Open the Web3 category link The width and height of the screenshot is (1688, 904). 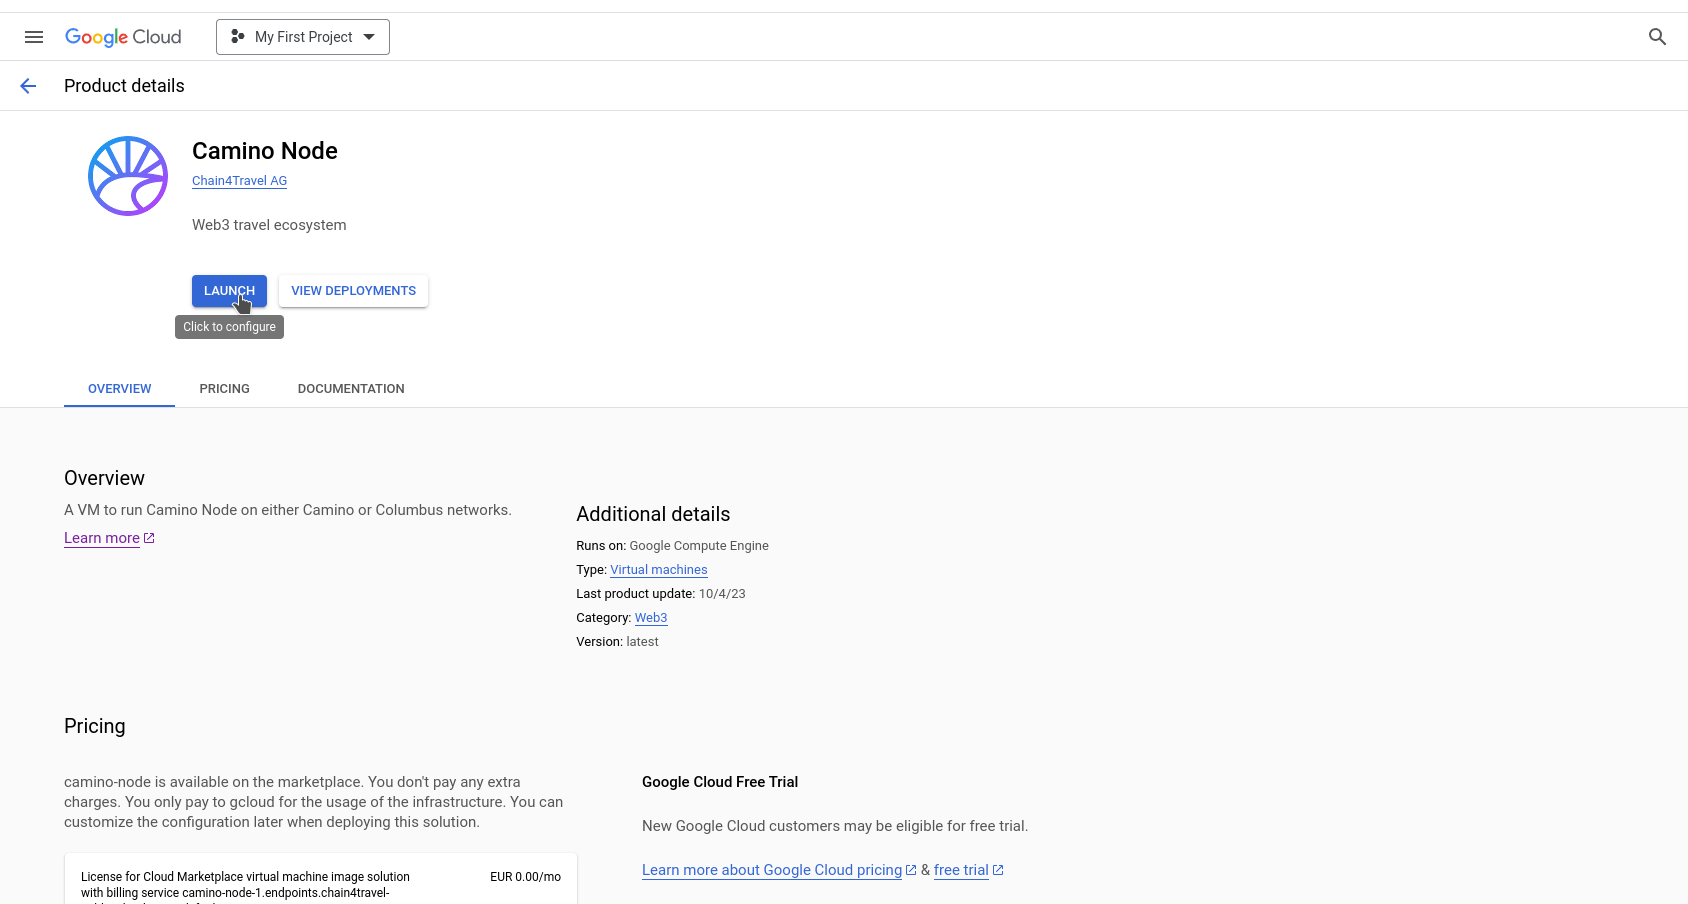650,618
